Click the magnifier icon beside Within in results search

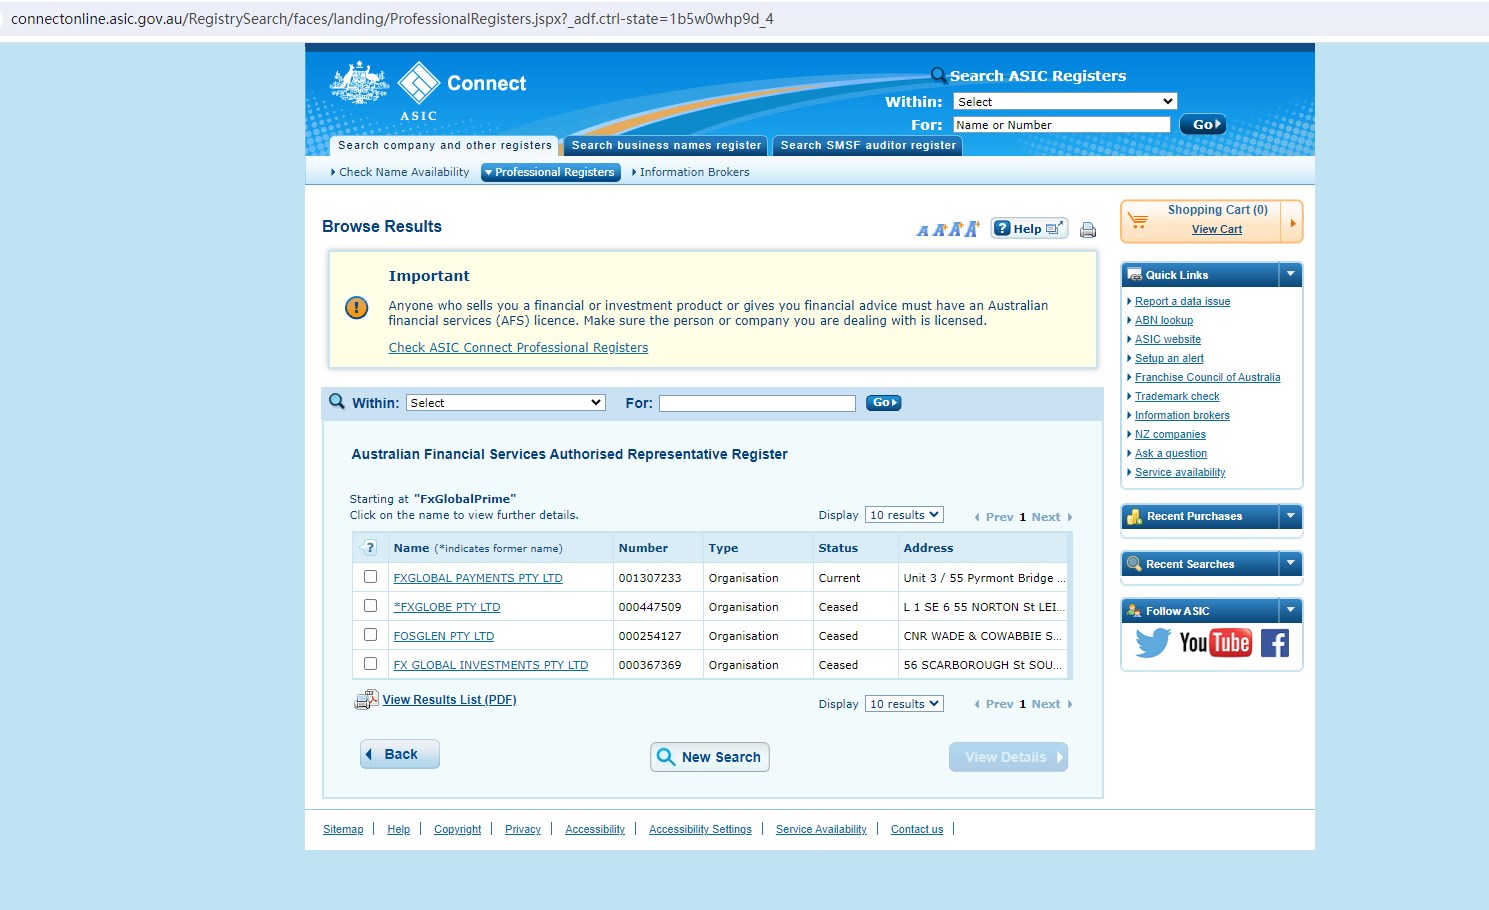point(337,402)
